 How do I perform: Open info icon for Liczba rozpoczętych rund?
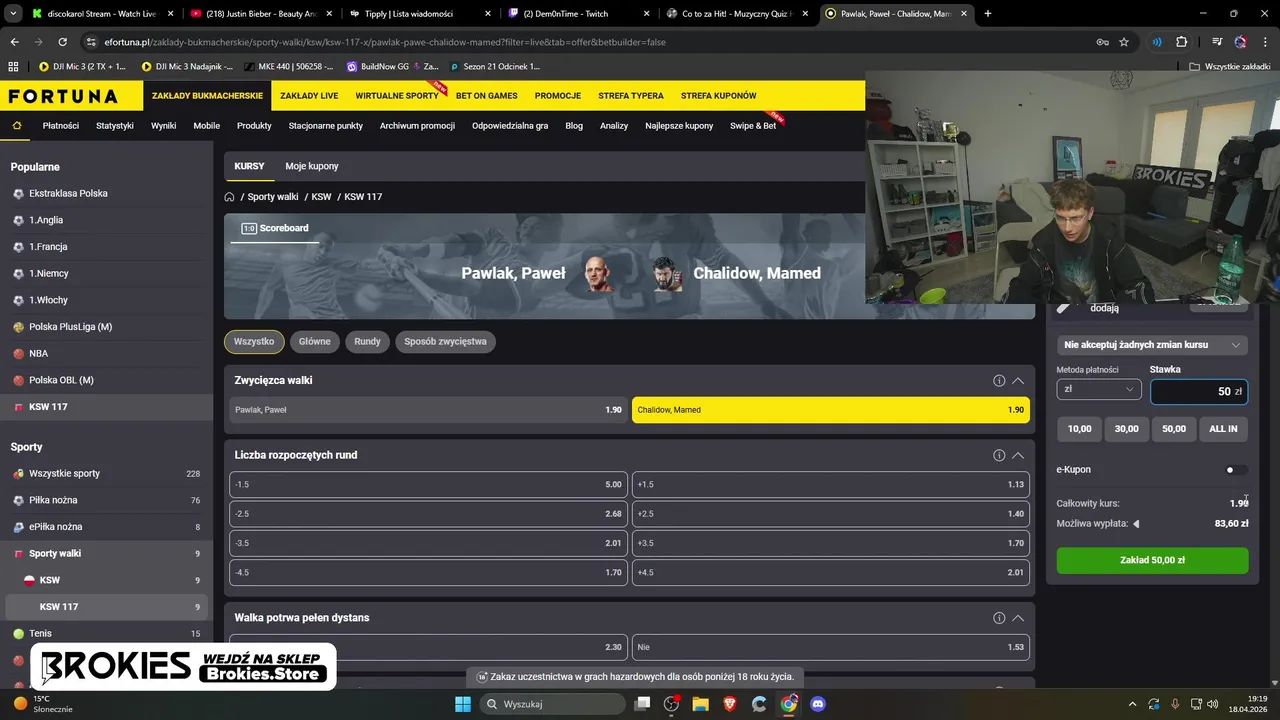click(x=998, y=455)
